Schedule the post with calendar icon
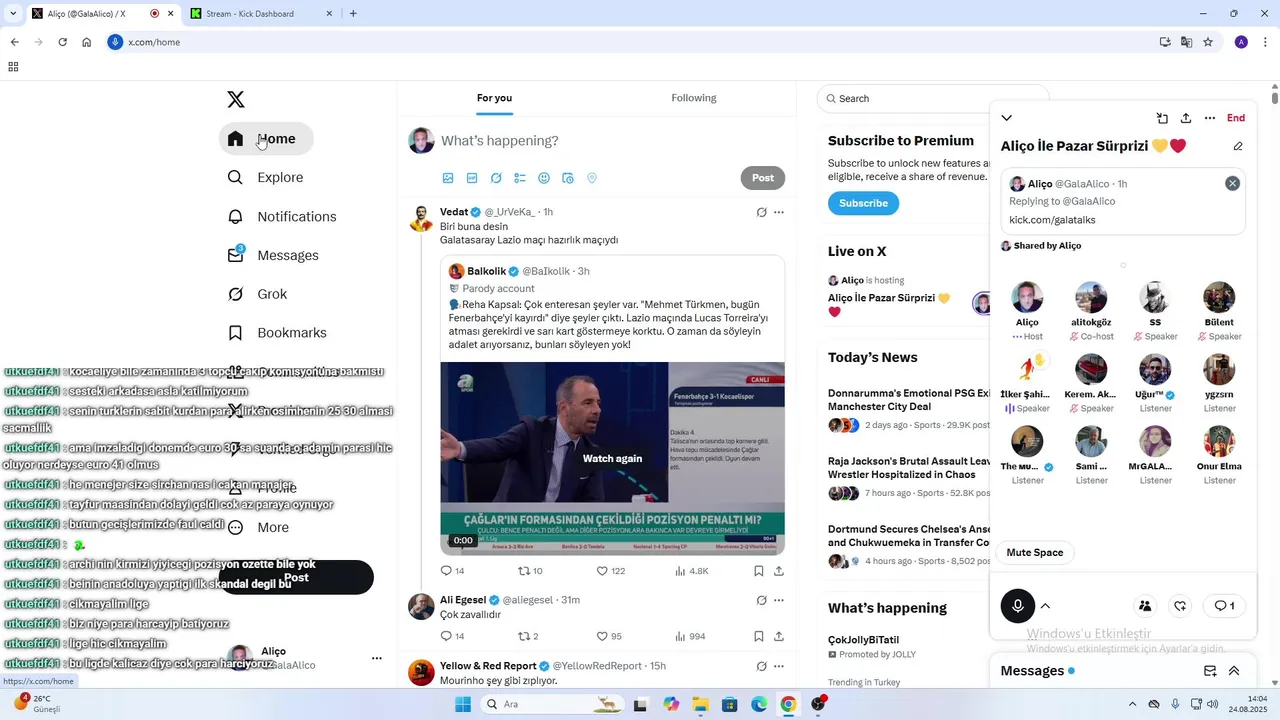Screen dimensions: 1280x720 (568, 178)
